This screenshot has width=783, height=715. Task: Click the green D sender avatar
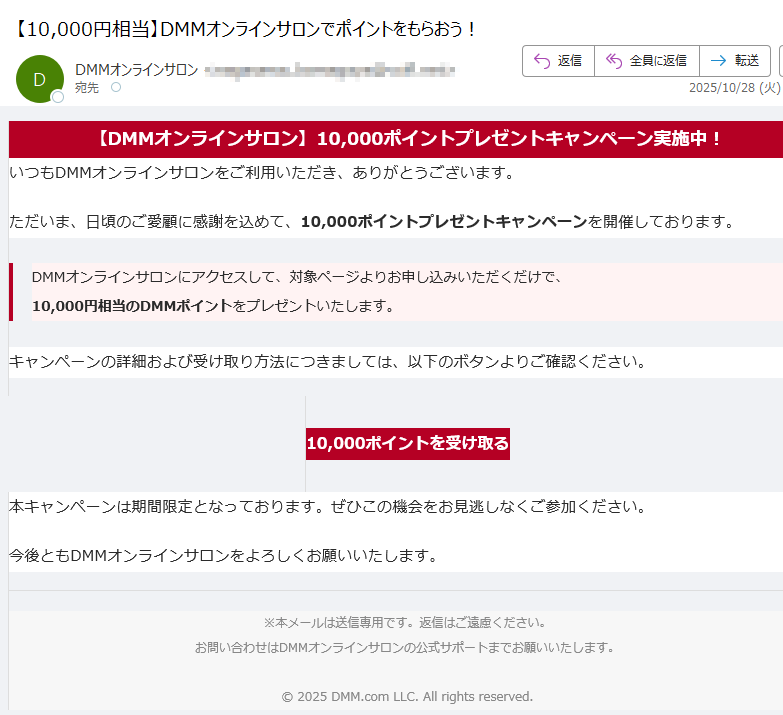tap(39, 79)
